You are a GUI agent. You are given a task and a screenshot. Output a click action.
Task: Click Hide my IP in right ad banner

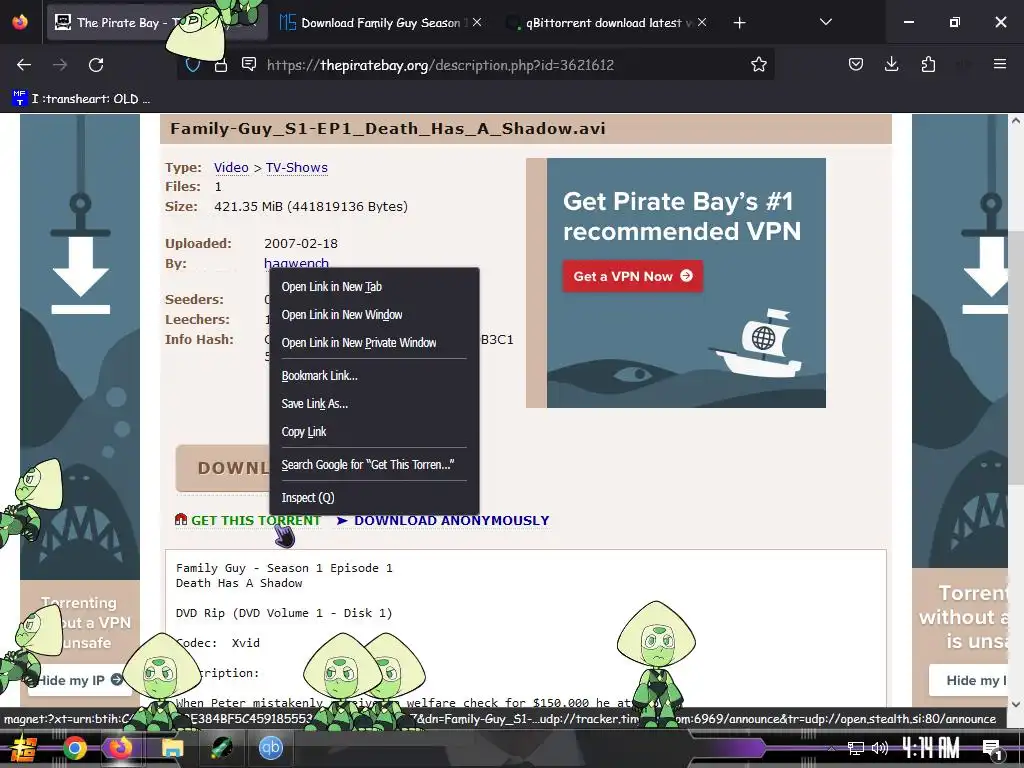click(x=969, y=680)
